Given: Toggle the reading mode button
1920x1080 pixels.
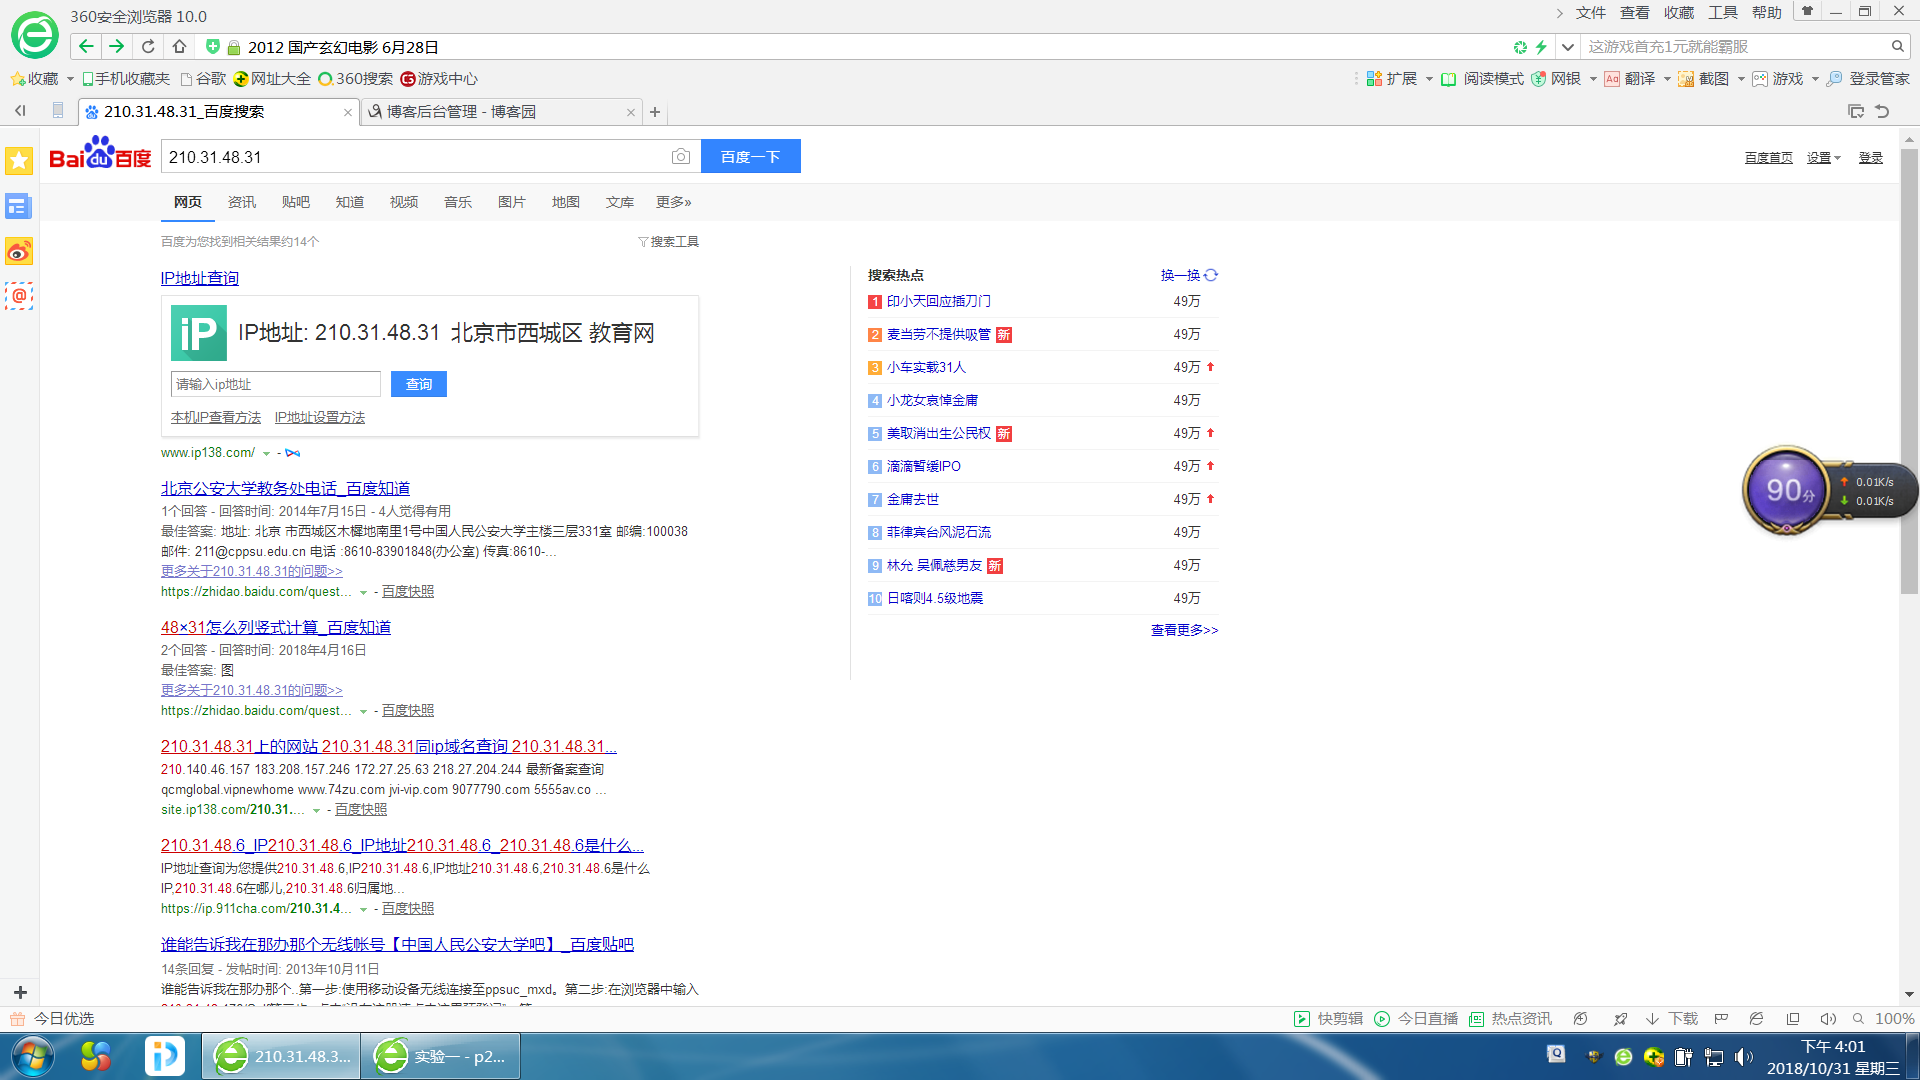Looking at the screenshot, I should pyautogui.click(x=1483, y=79).
